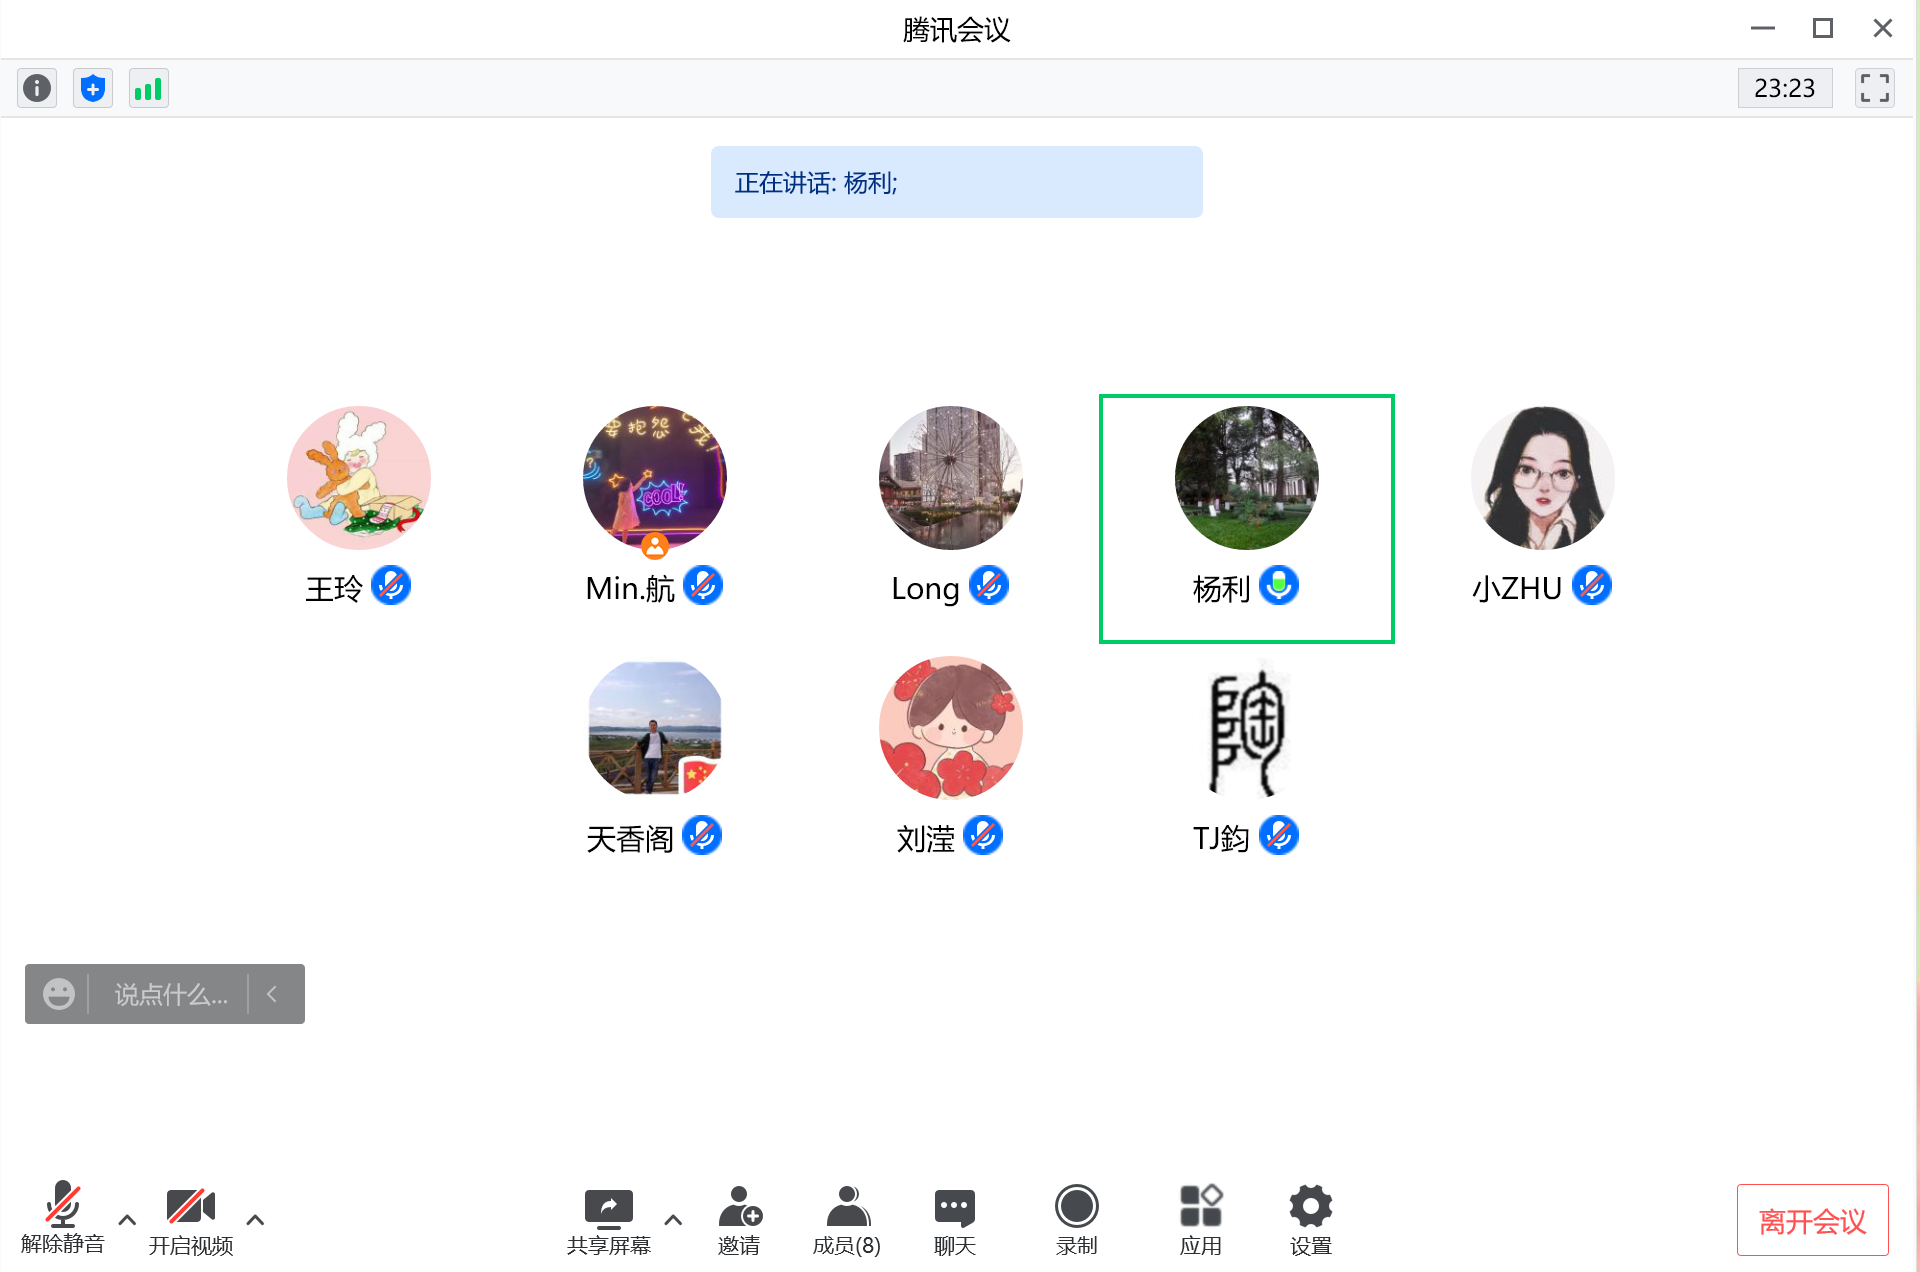The image size is (1920, 1272).
Task: Open the 邀请 invite icon
Action: coord(739,1220)
